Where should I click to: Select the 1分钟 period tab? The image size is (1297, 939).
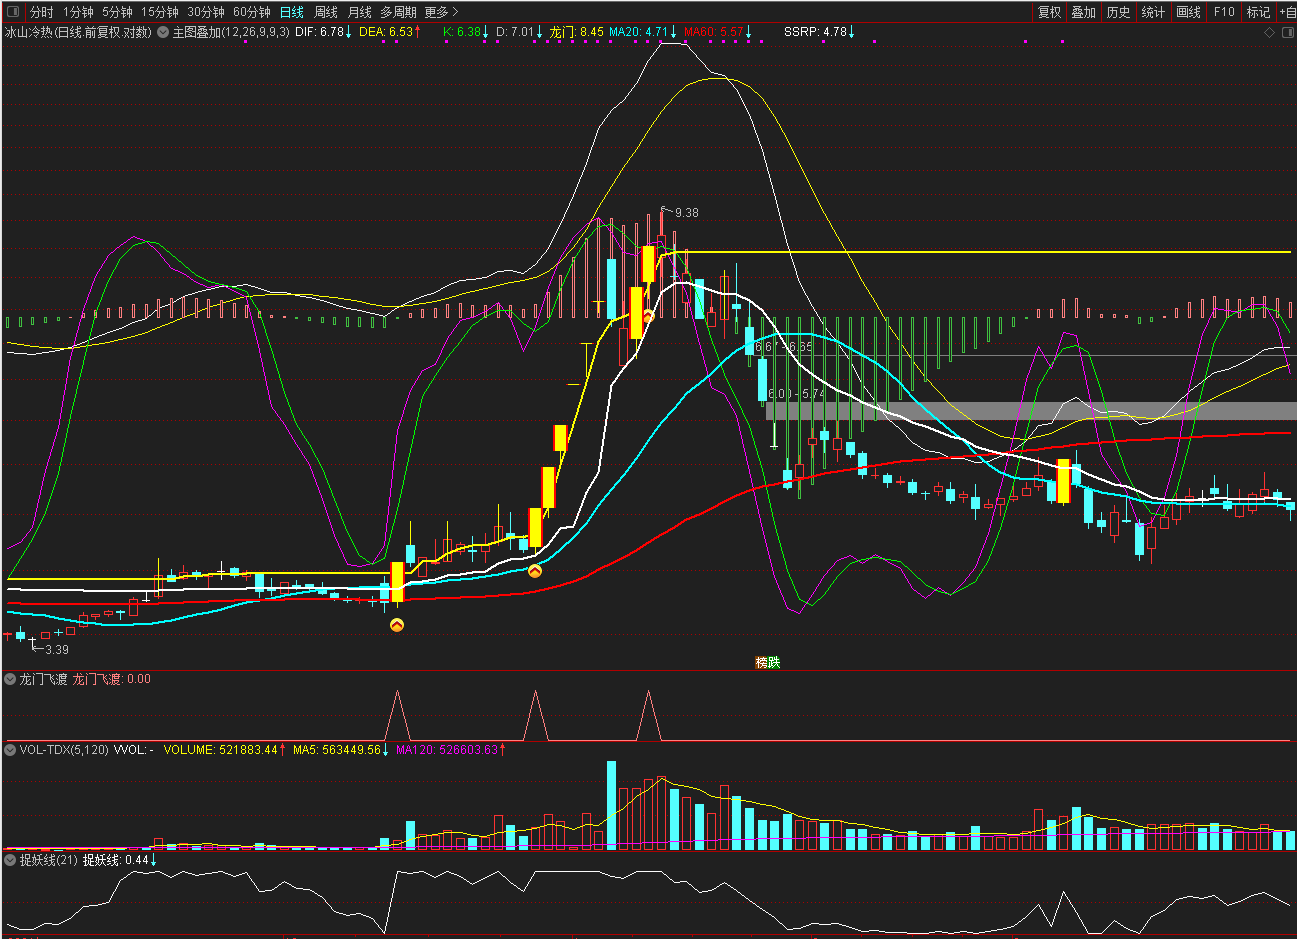coord(78,12)
